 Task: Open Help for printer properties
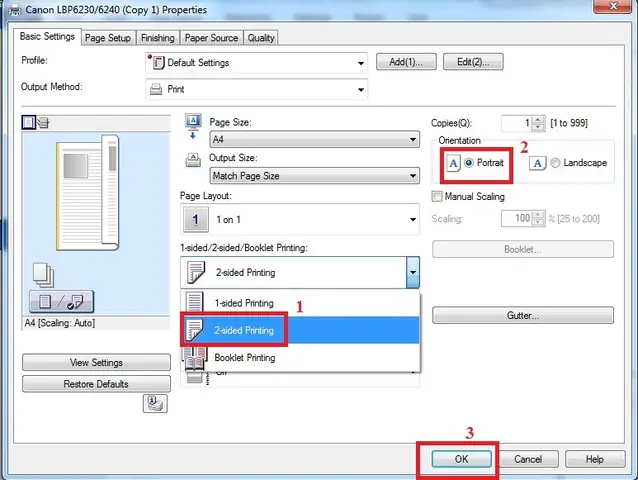point(595,459)
